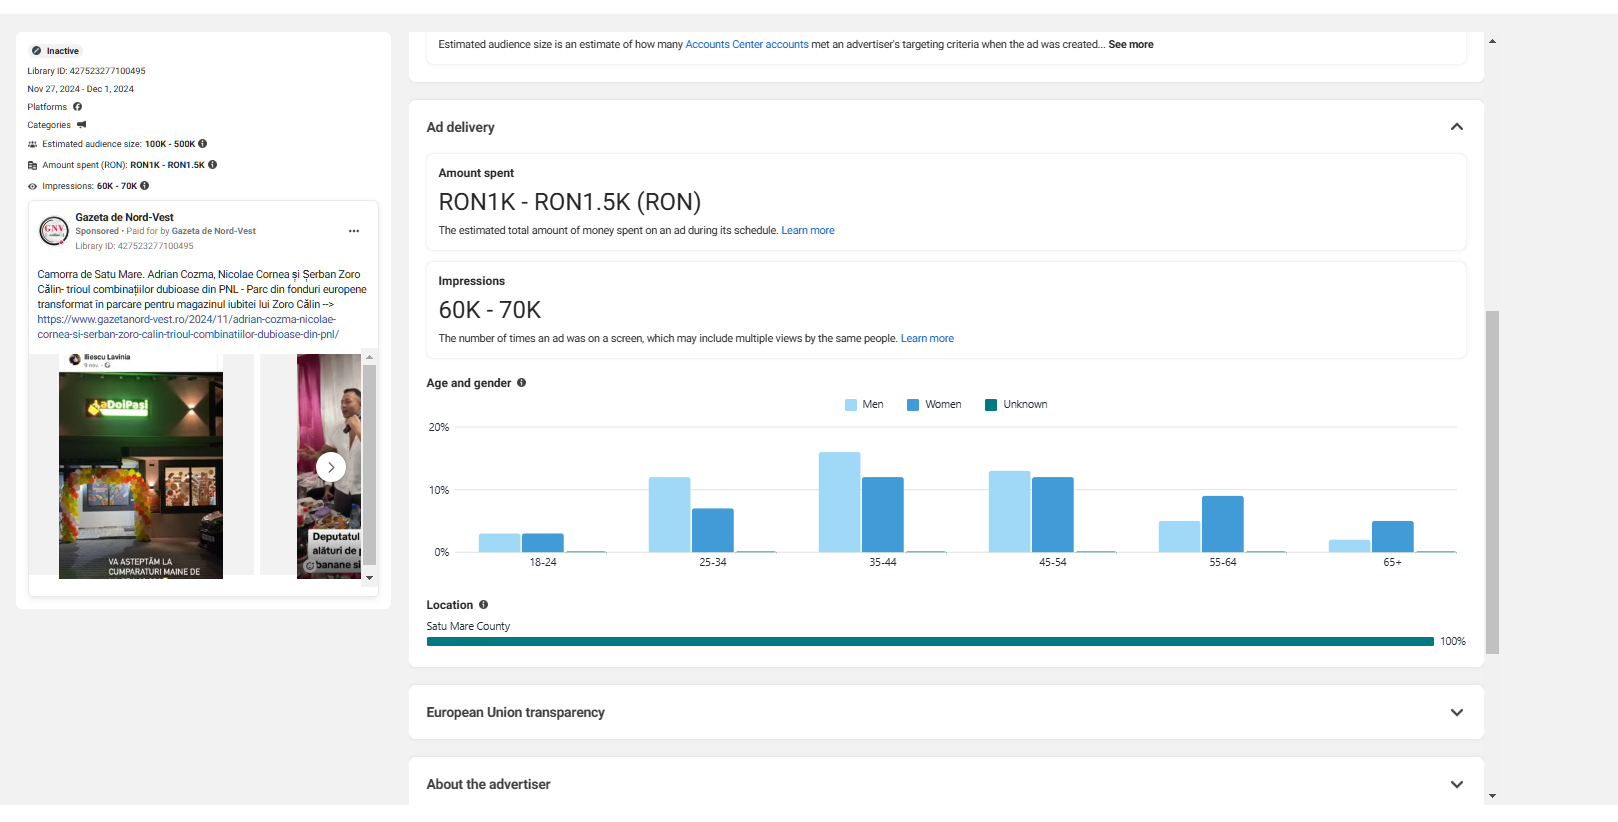Expand the About the advertiser section

pyautogui.click(x=1456, y=785)
